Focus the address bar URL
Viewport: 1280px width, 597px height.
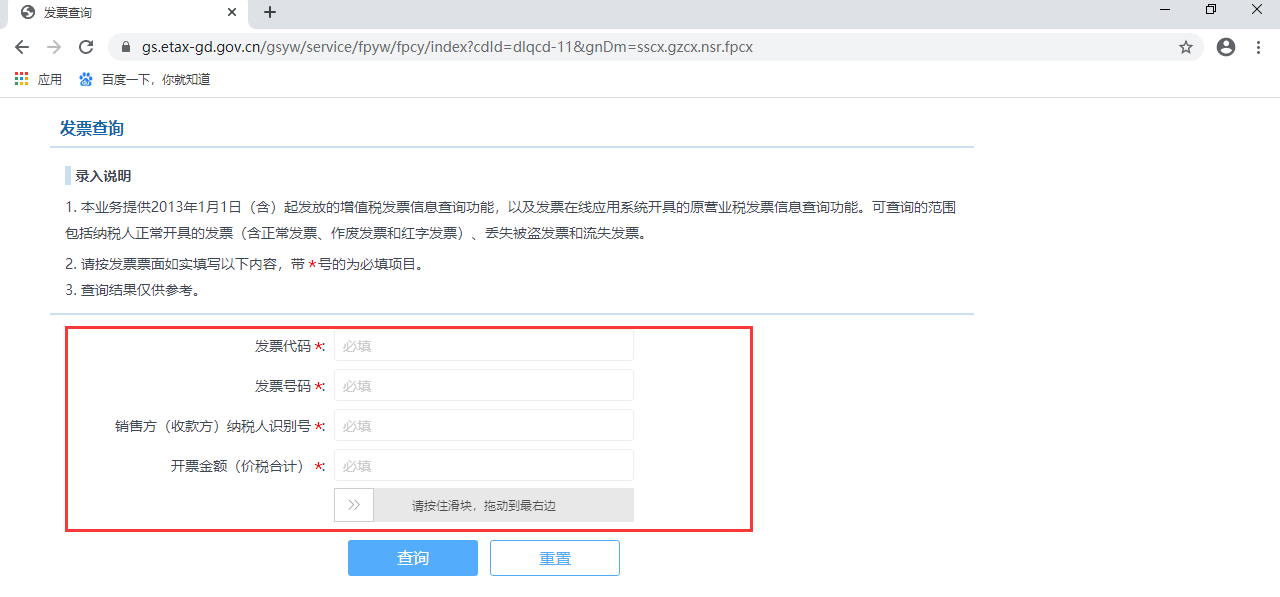point(446,47)
